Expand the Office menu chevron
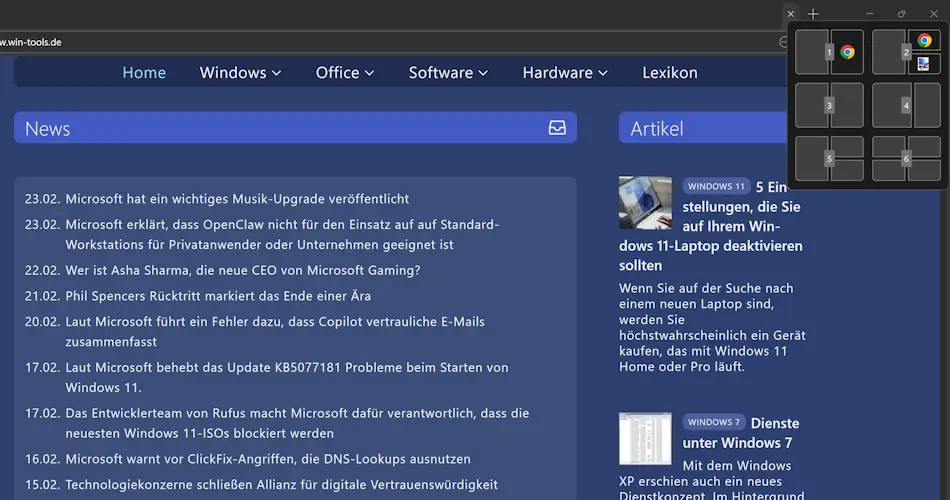 pos(370,73)
